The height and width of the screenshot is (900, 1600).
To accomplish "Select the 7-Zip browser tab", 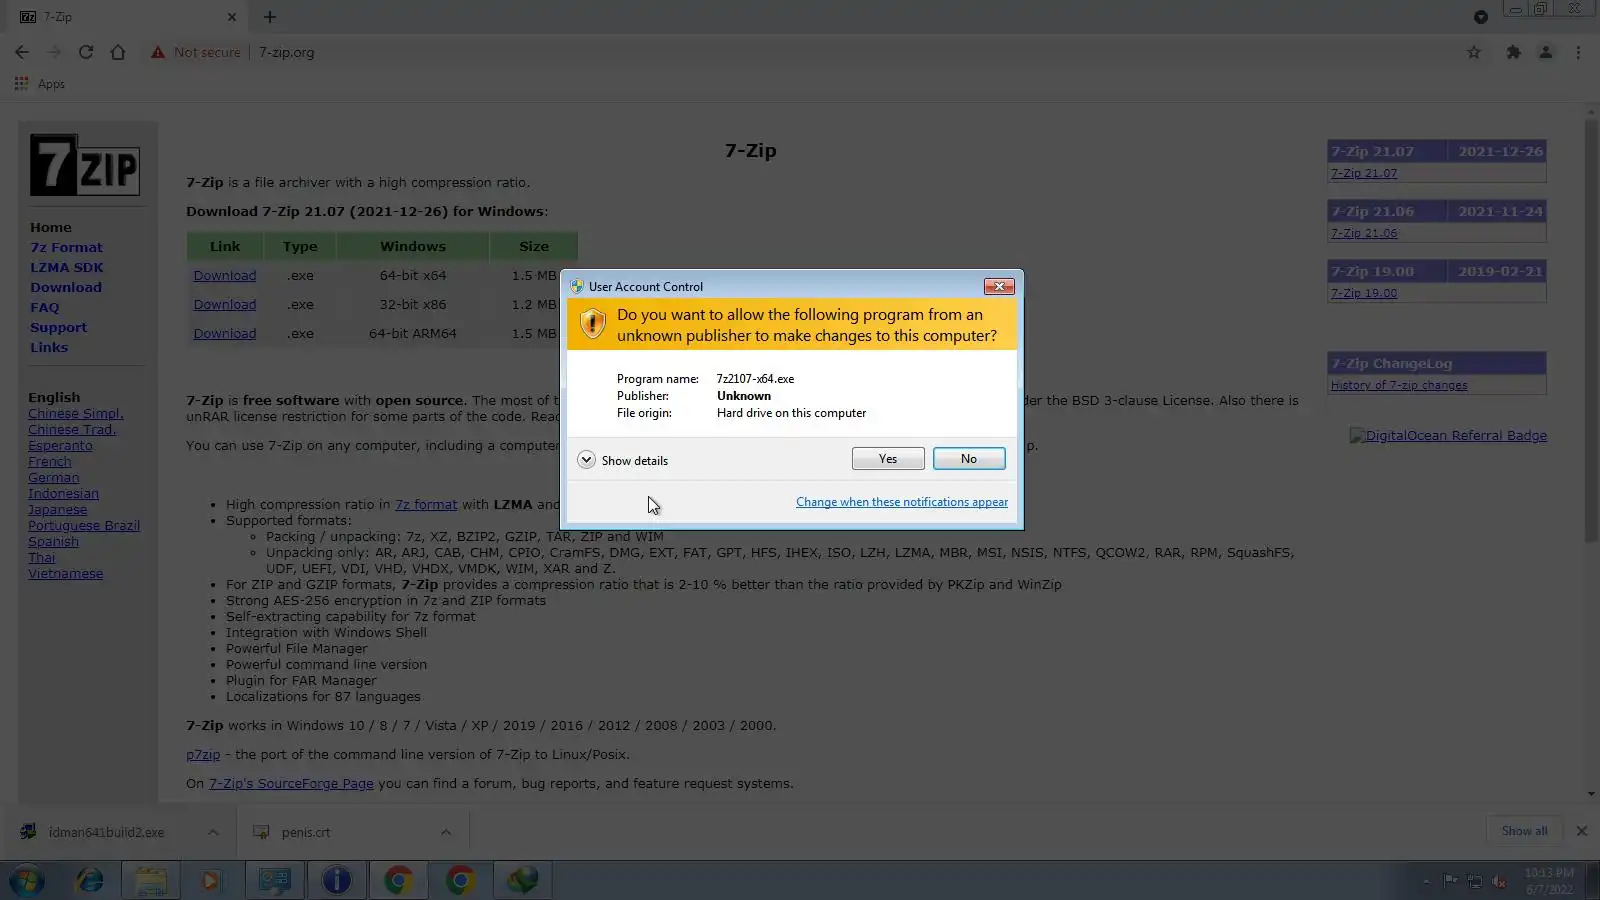I will (x=125, y=17).
